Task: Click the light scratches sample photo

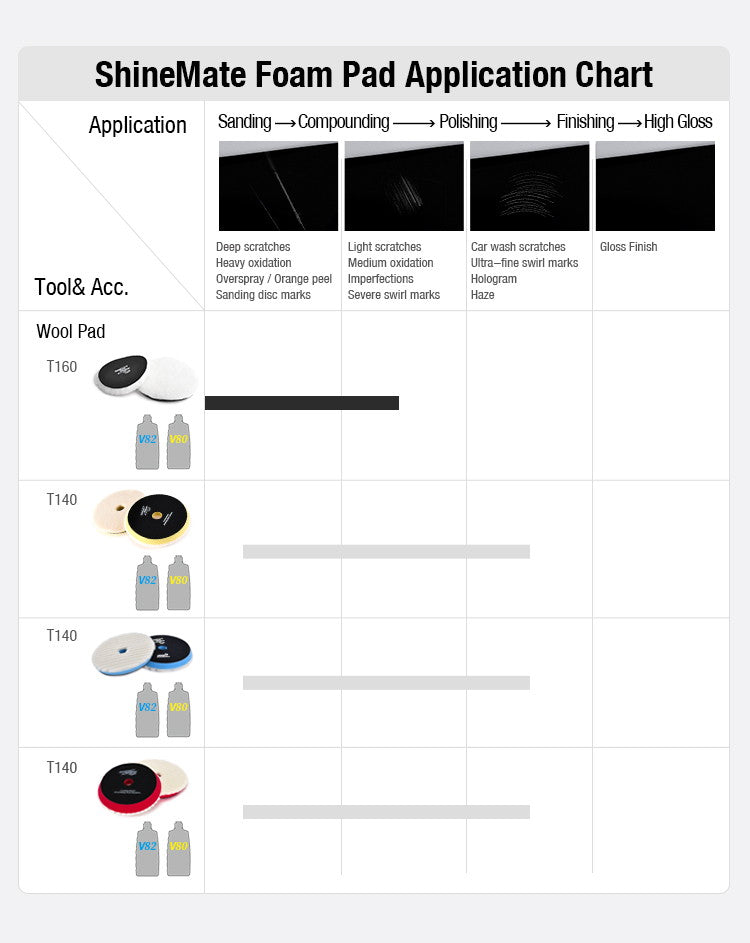Action: pyautogui.click(x=404, y=186)
